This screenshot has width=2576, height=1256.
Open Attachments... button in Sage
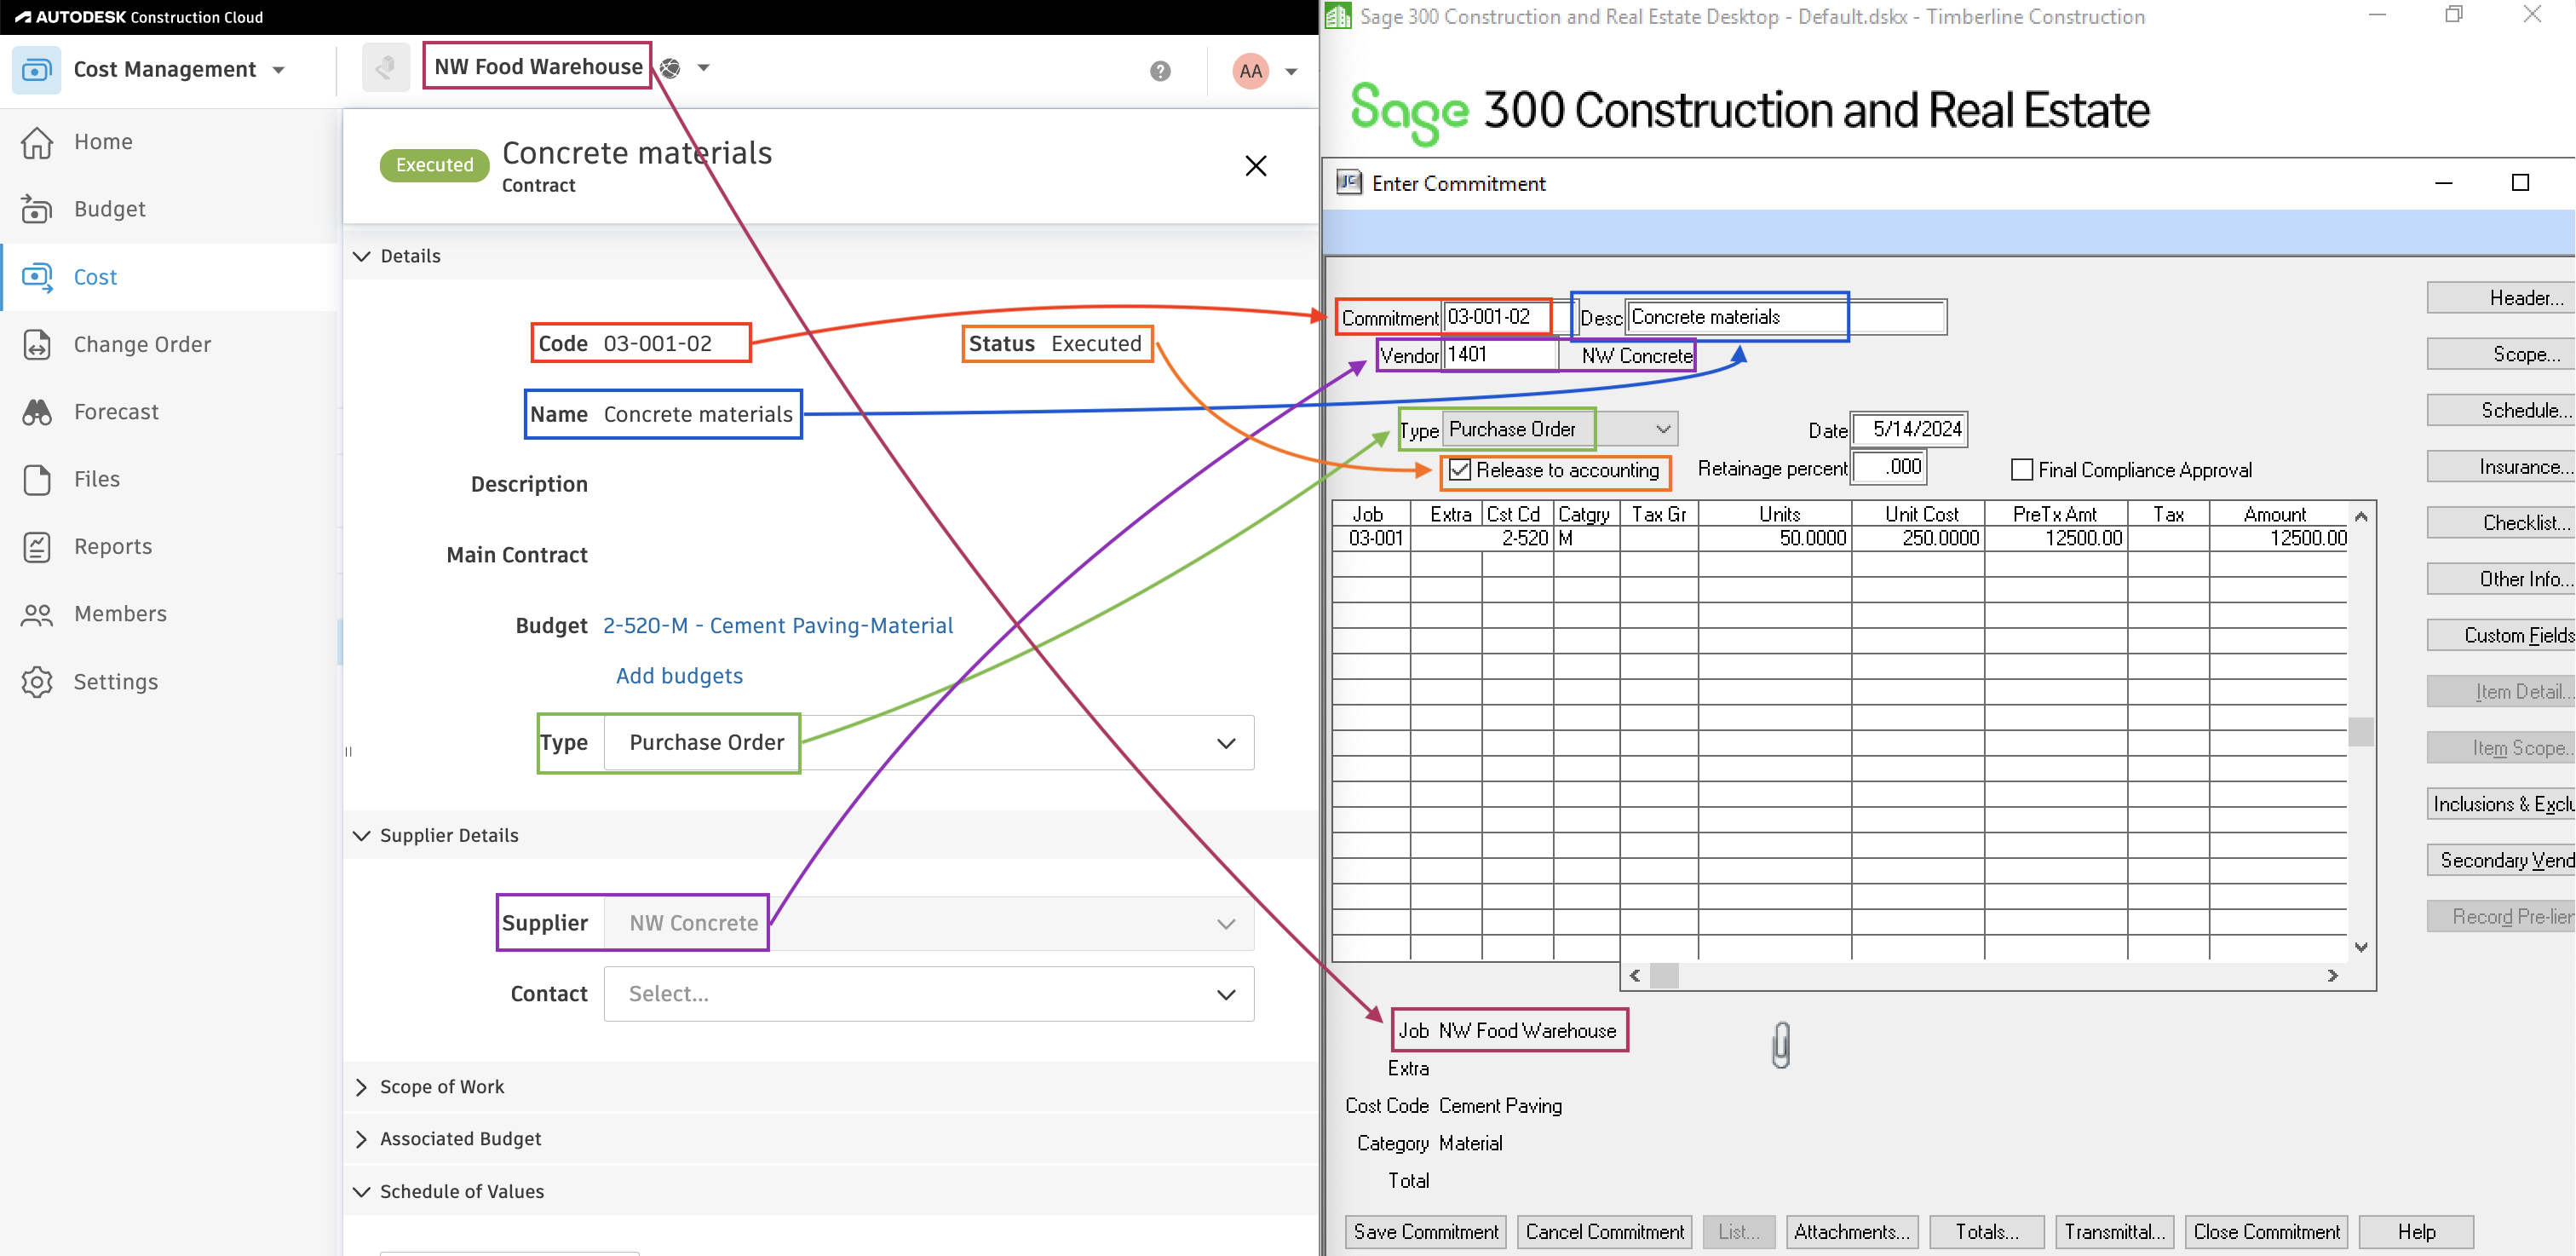1851,1232
